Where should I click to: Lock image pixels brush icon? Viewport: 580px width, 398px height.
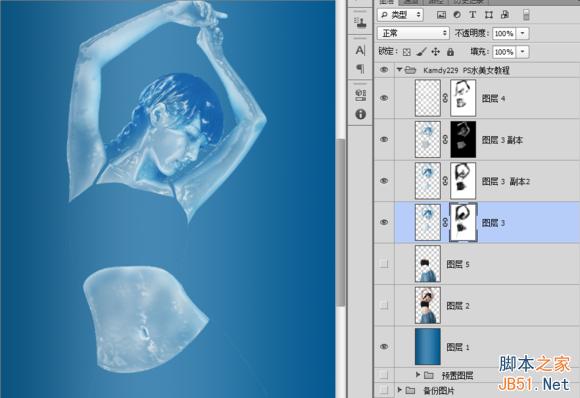(x=421, y=52)
